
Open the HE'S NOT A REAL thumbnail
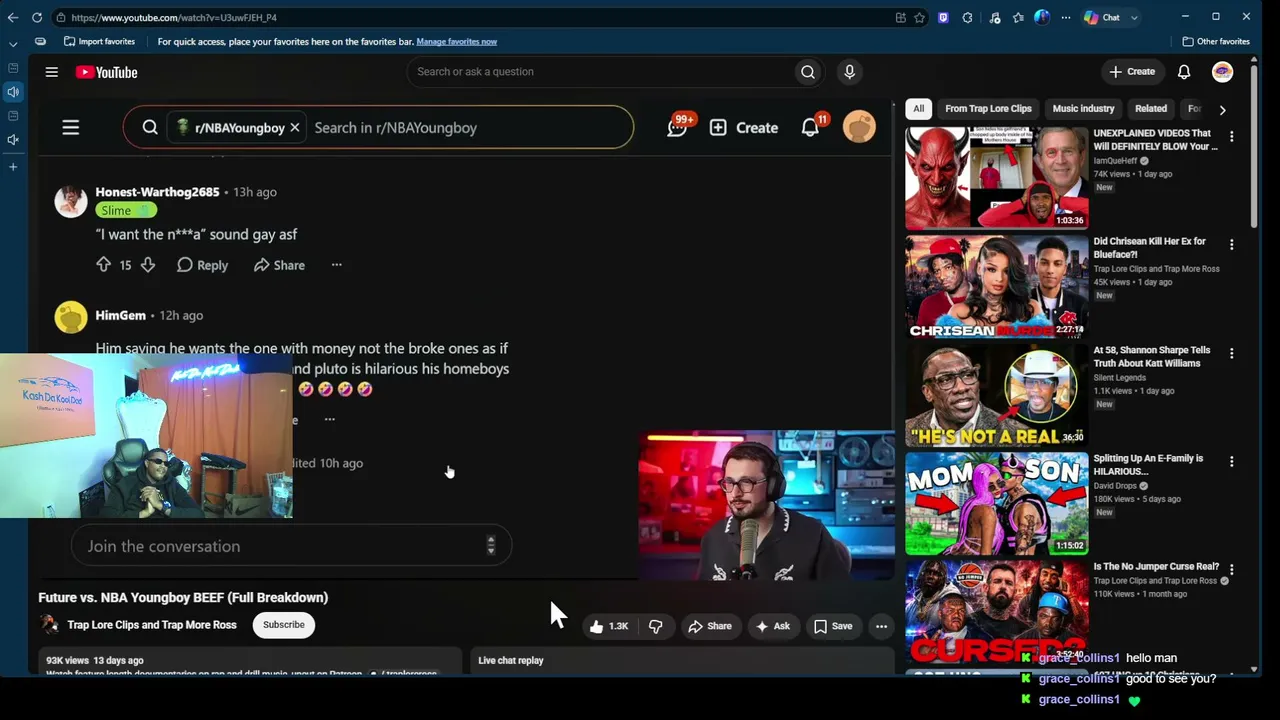(x=996, y=395)
